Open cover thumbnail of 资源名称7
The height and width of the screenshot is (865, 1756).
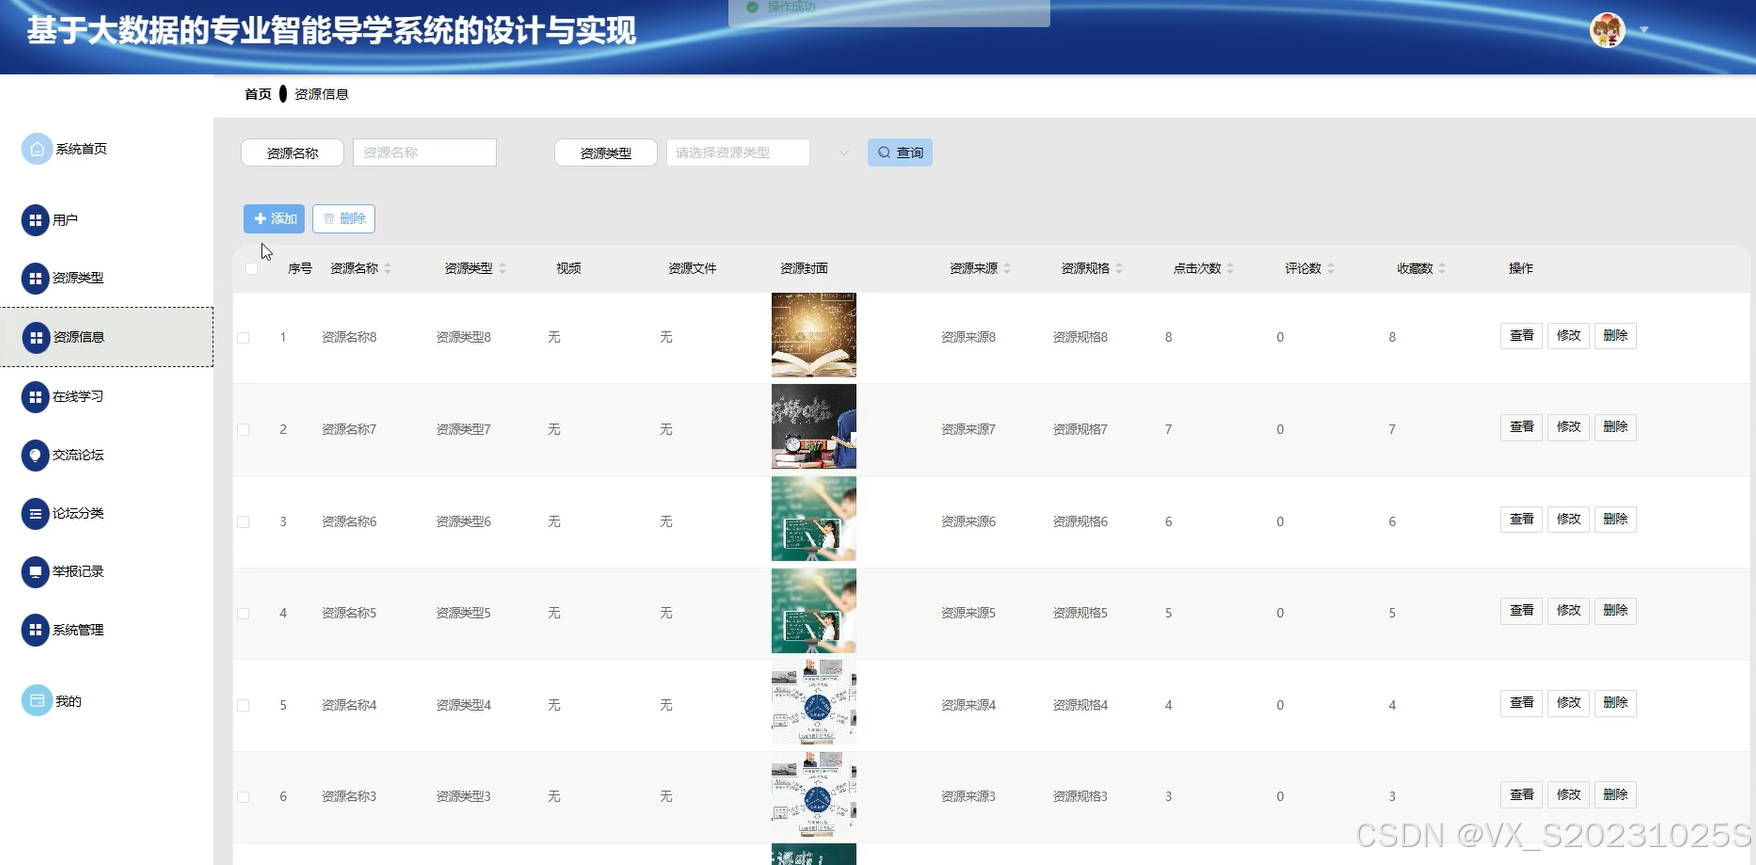[x=814, y=427]
